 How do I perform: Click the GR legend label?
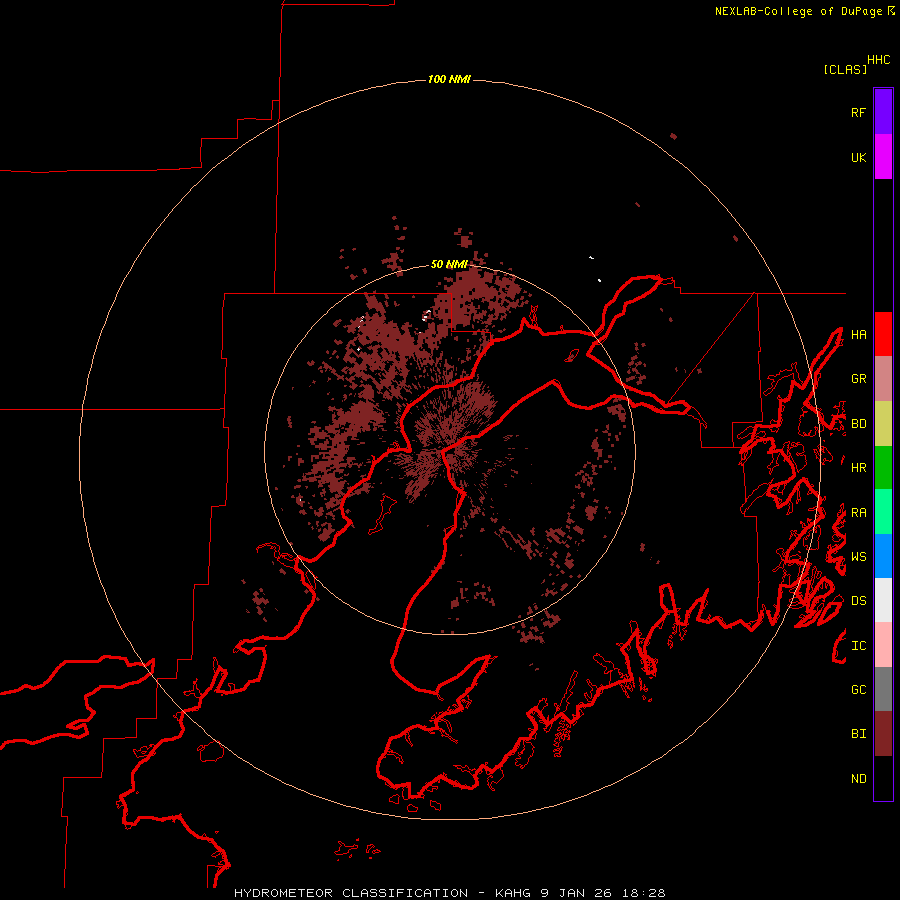(858, 379)
